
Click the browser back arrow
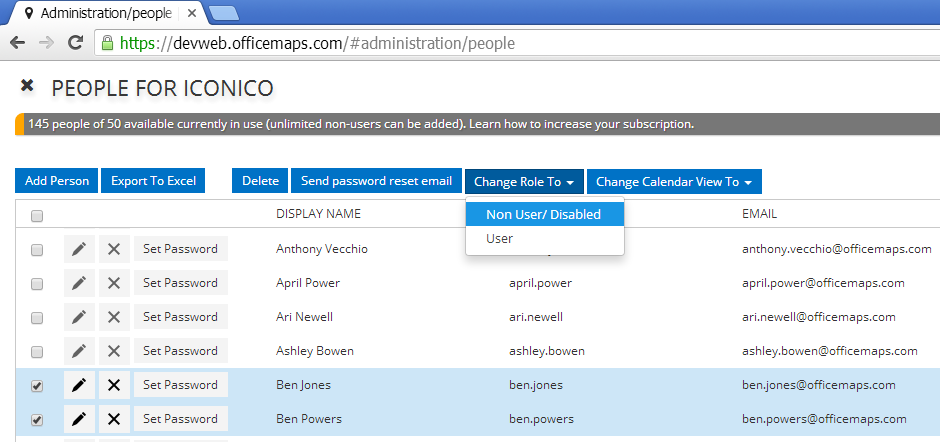(18, 43)
